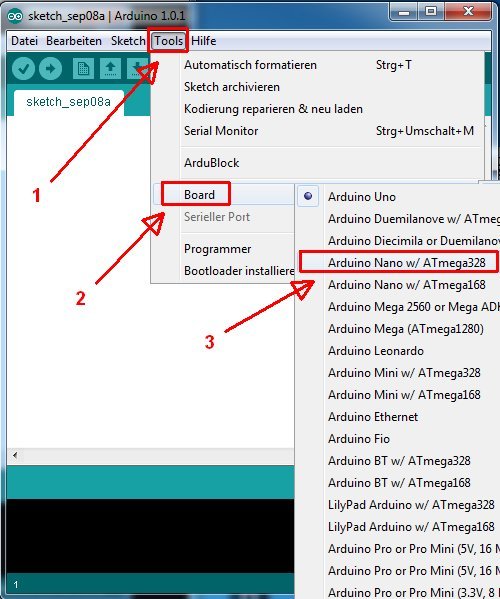The image size is (500, 599).
Task: Click the horizontal scrollbar left arrow
Action: [x=15, y=455]
